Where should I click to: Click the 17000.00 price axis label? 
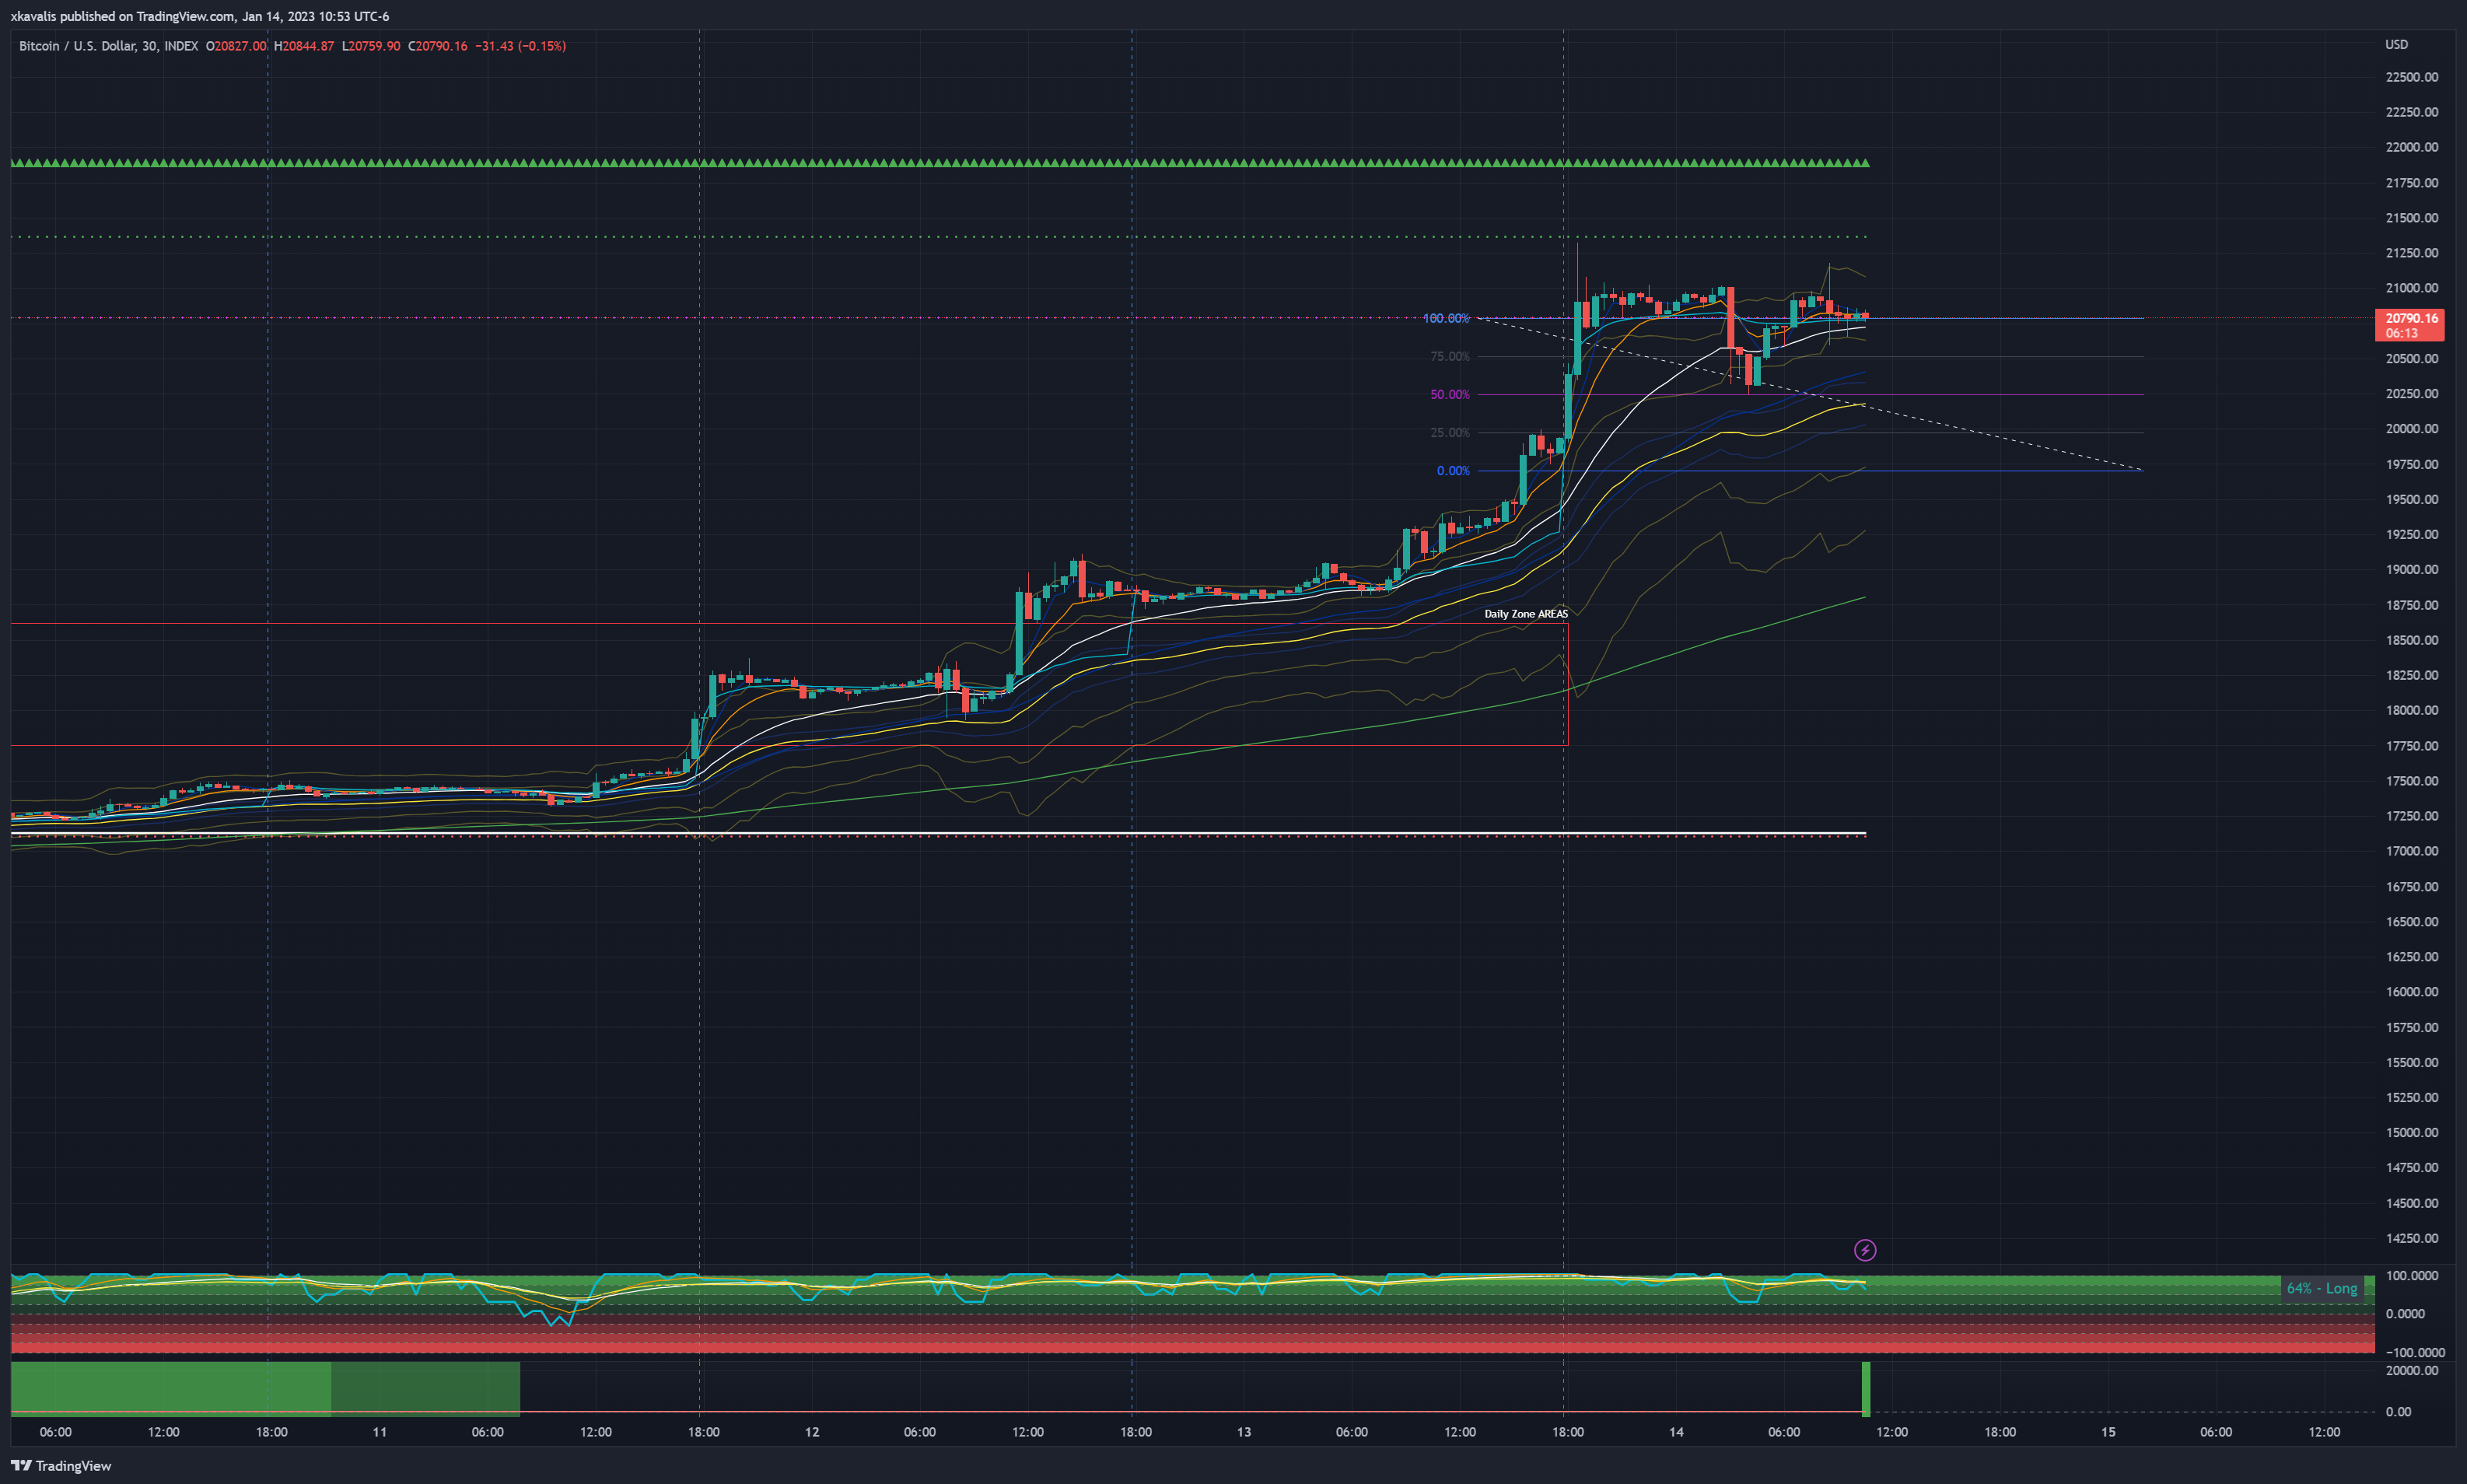tap(2411, 851)
